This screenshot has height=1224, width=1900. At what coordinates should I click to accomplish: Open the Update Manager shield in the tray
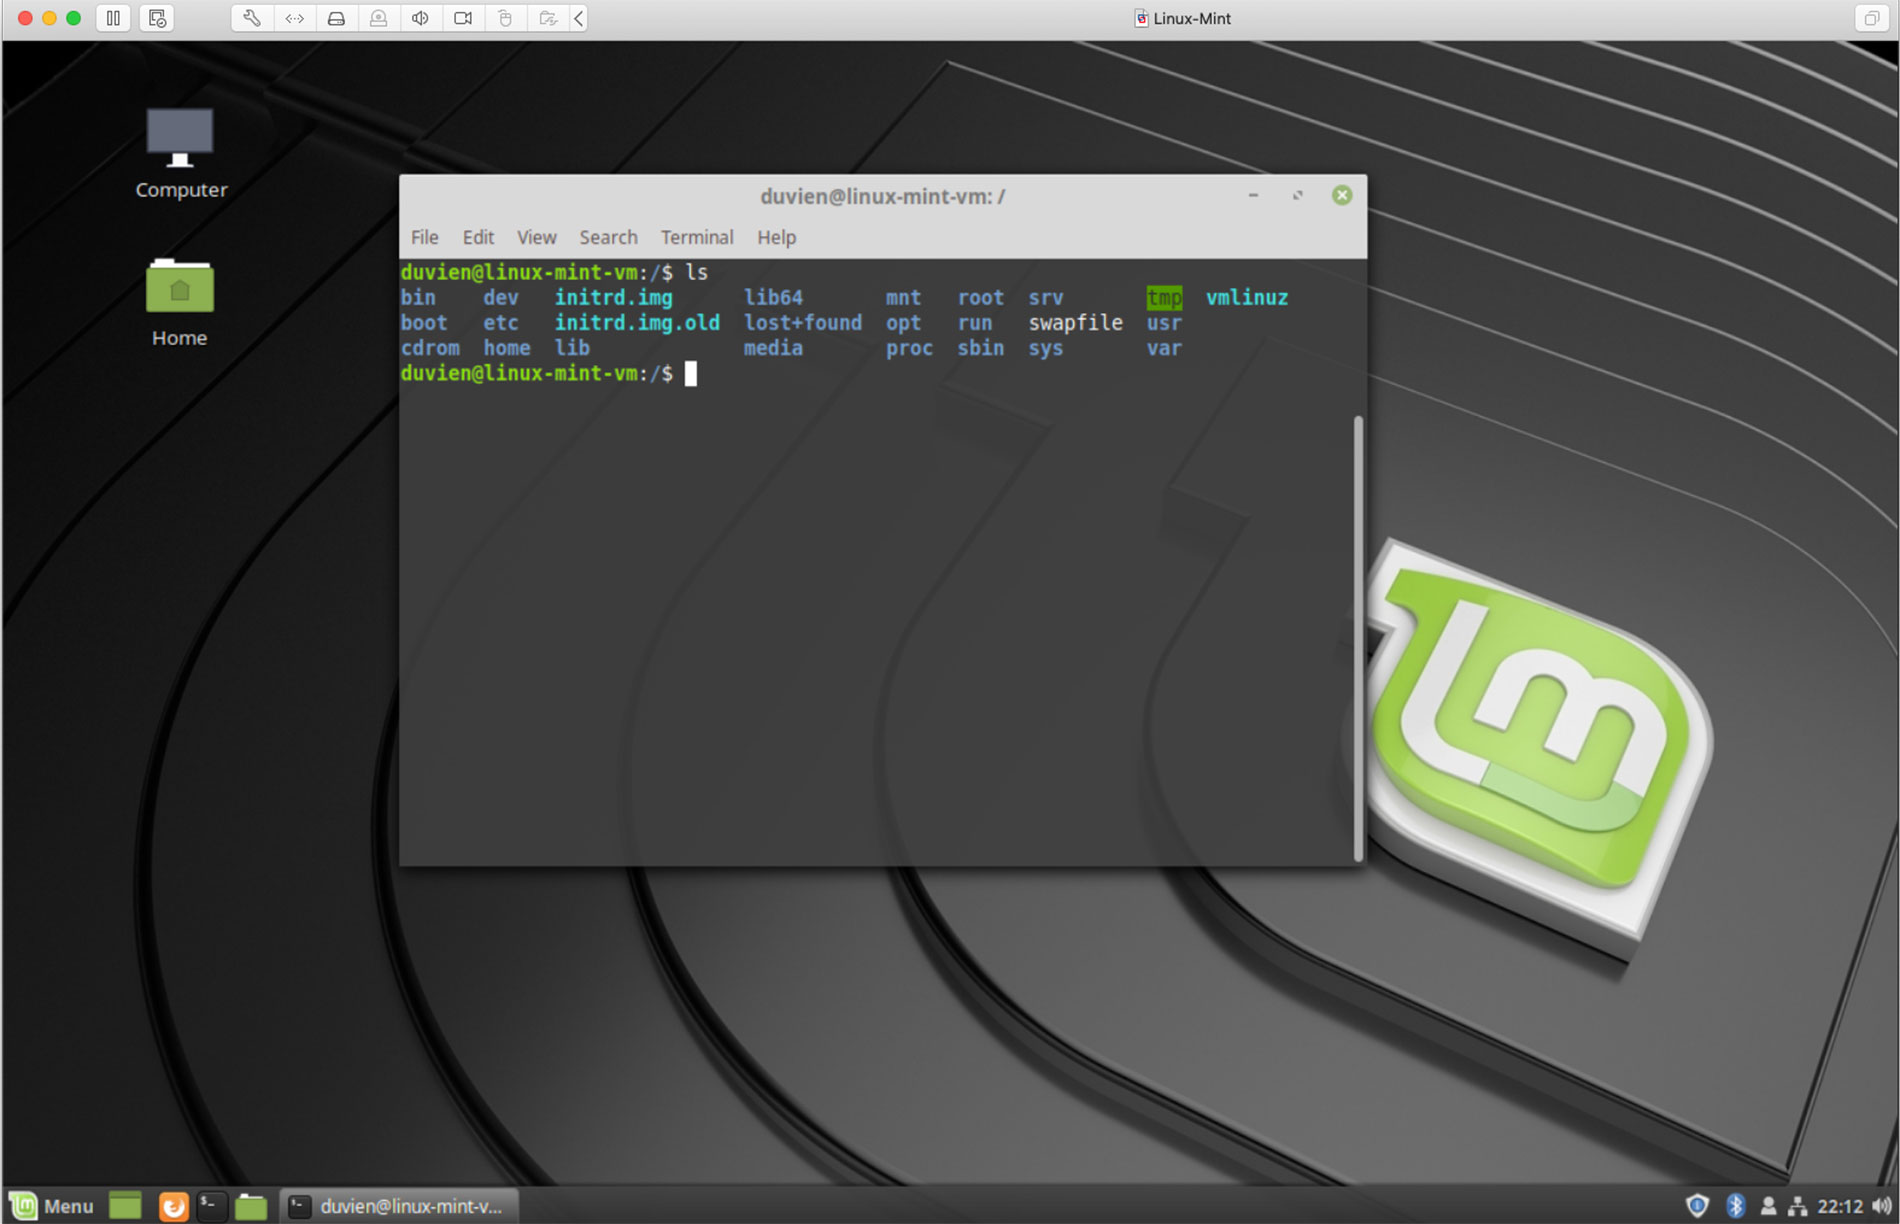tap(1698, 1206)
